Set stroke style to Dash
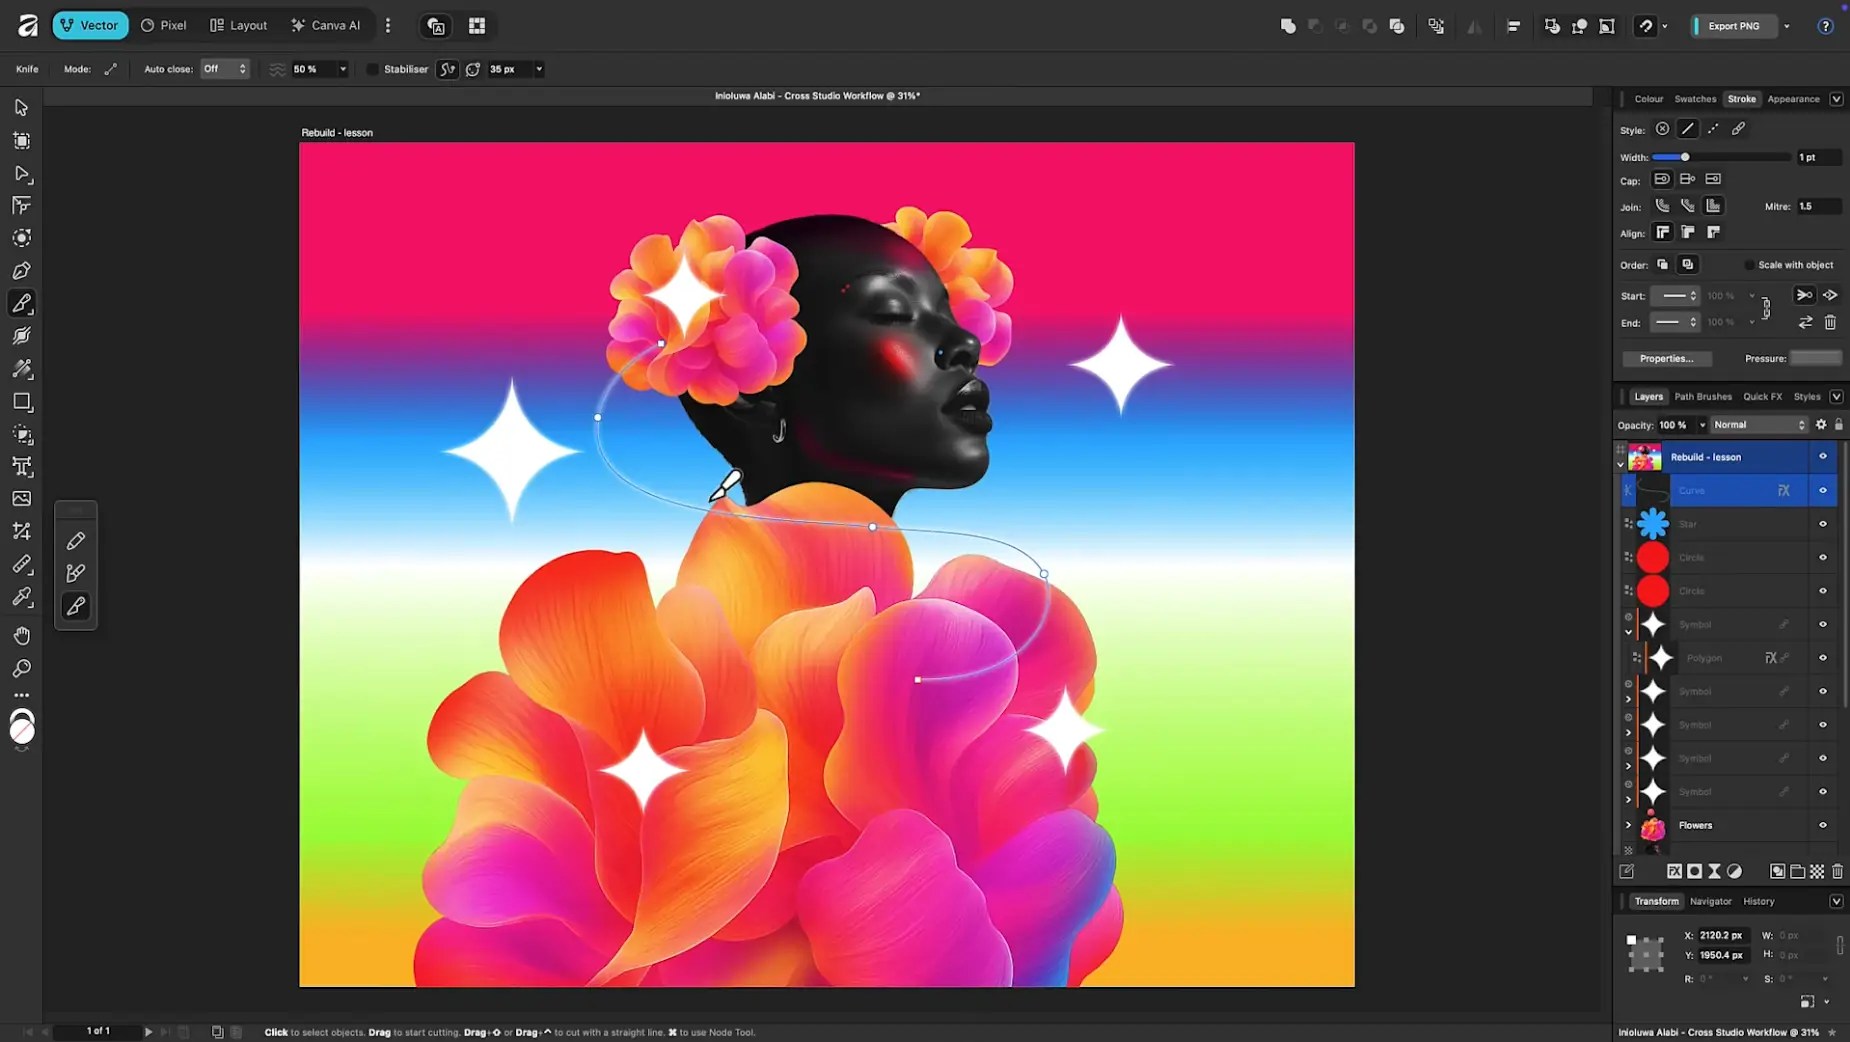 (1713, 129)
